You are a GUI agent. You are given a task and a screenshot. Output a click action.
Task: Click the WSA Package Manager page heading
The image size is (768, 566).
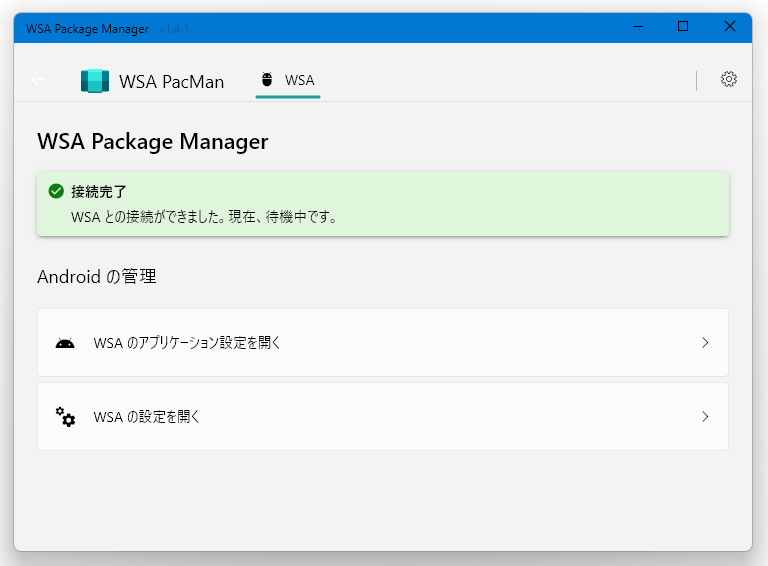pyautogui.click(x=153, y=142)
